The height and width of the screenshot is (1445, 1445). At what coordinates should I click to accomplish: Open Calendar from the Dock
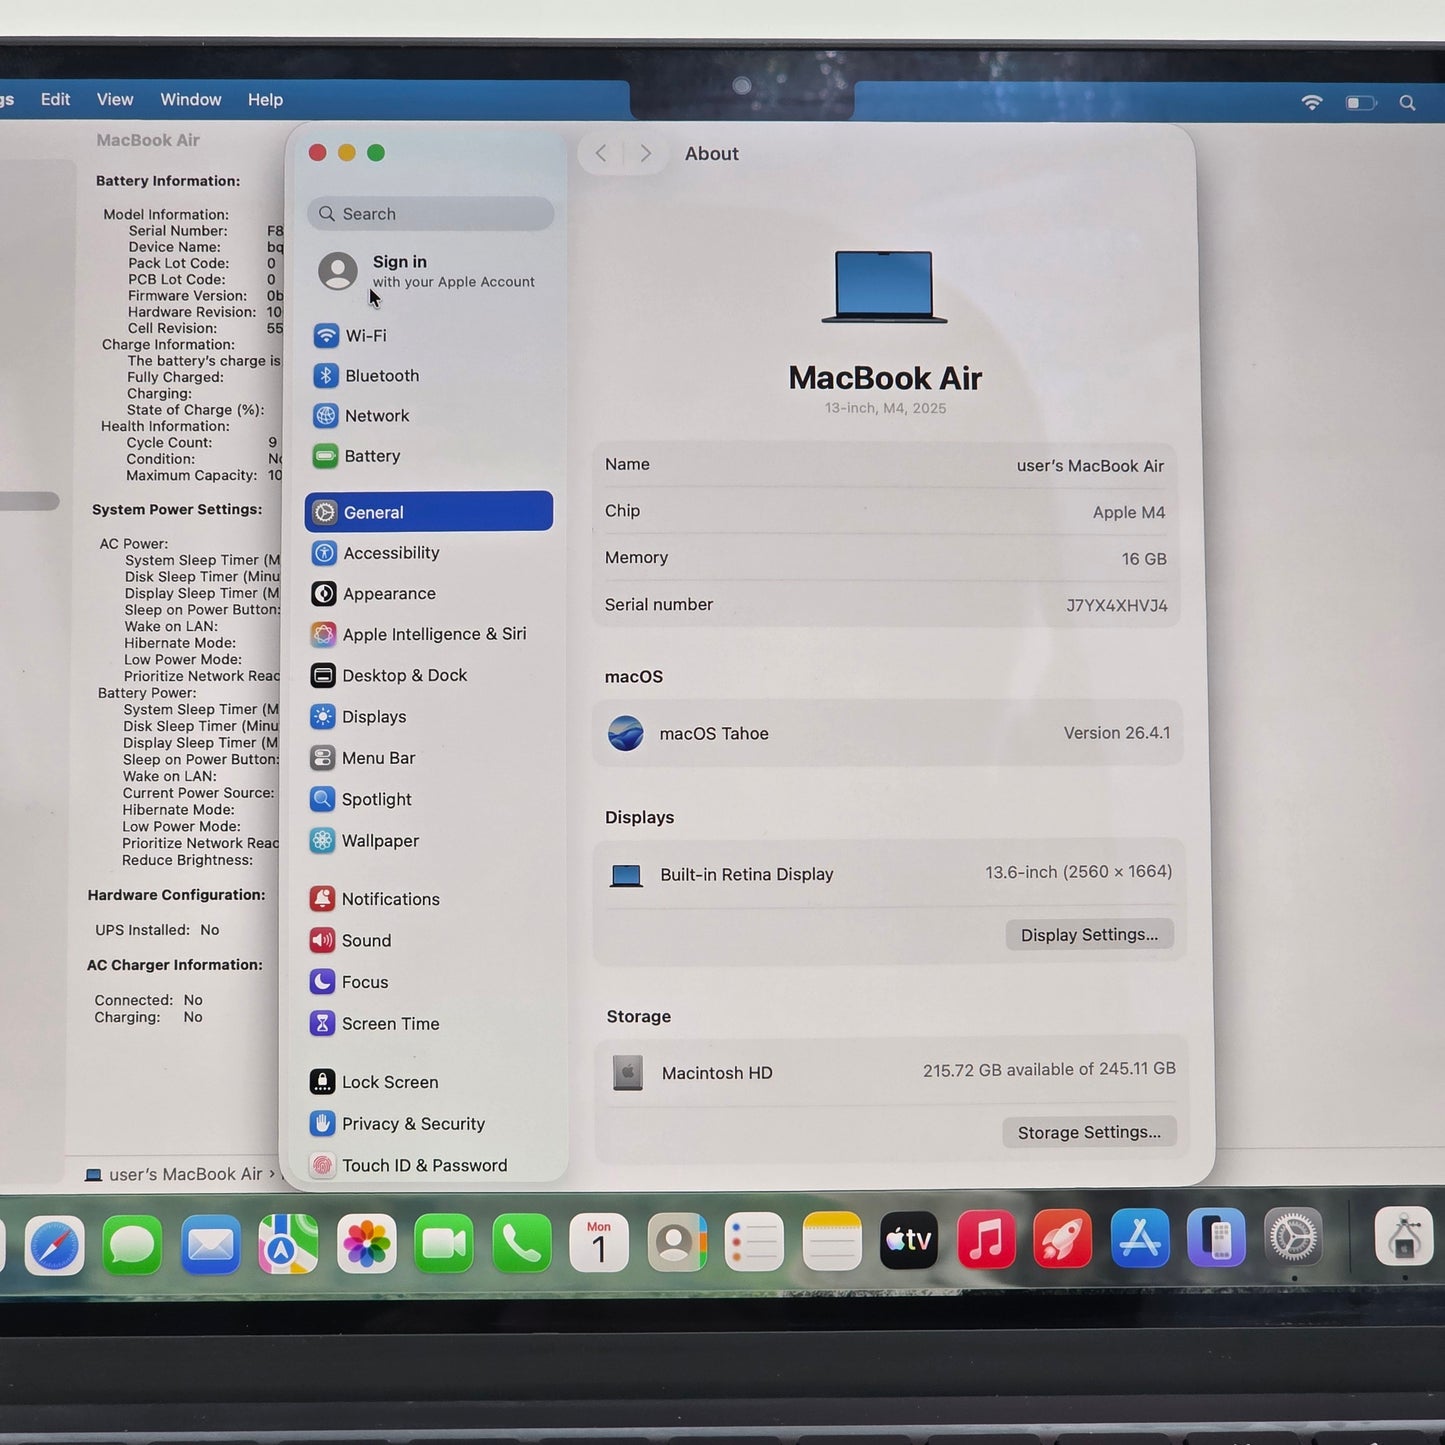pos(599,1243)
